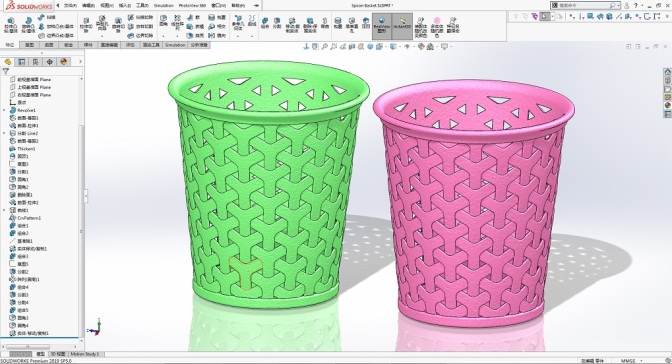
Task: Click the Revolved Boss/Base tool icon
Action: (x=28, y=21)
